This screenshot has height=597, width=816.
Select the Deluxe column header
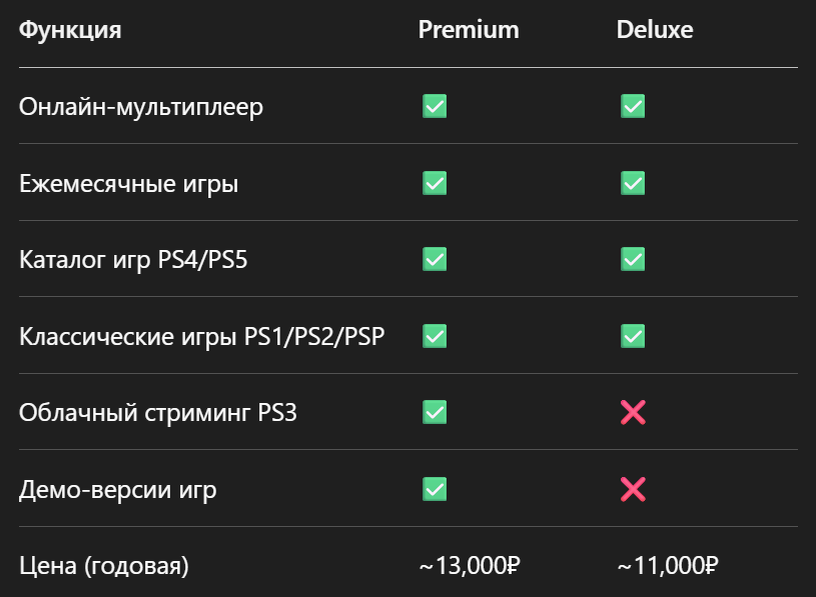(655, 30)
